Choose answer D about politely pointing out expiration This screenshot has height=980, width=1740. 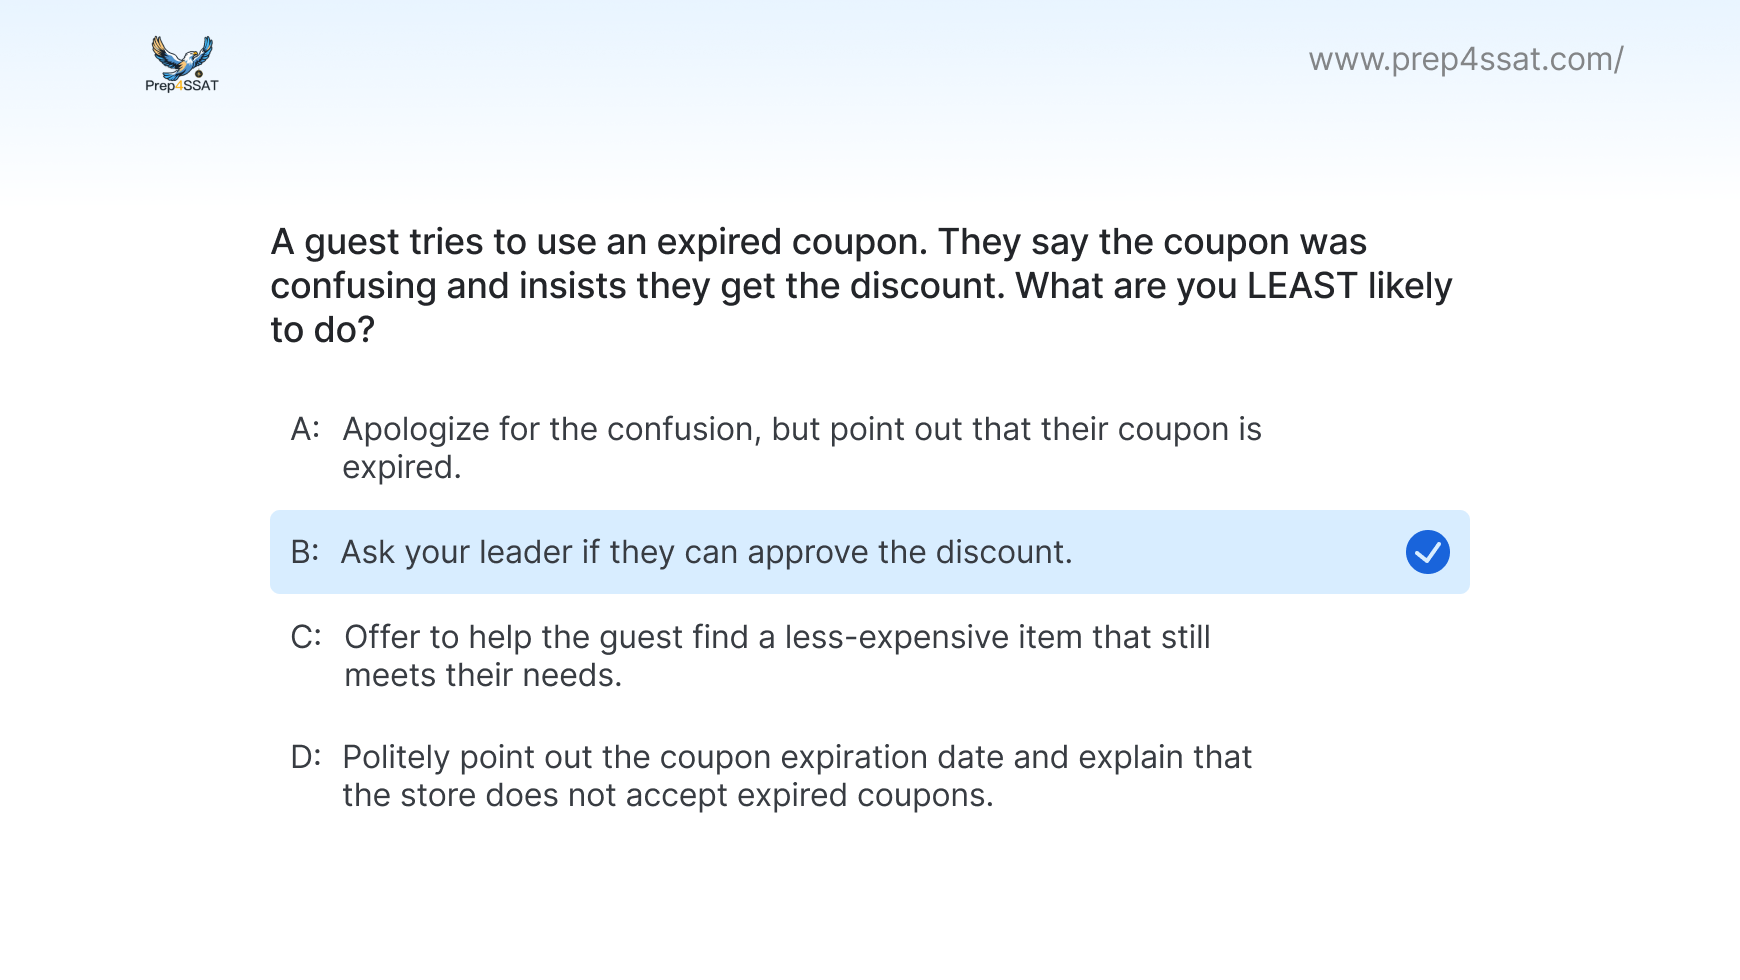point(796,758)
